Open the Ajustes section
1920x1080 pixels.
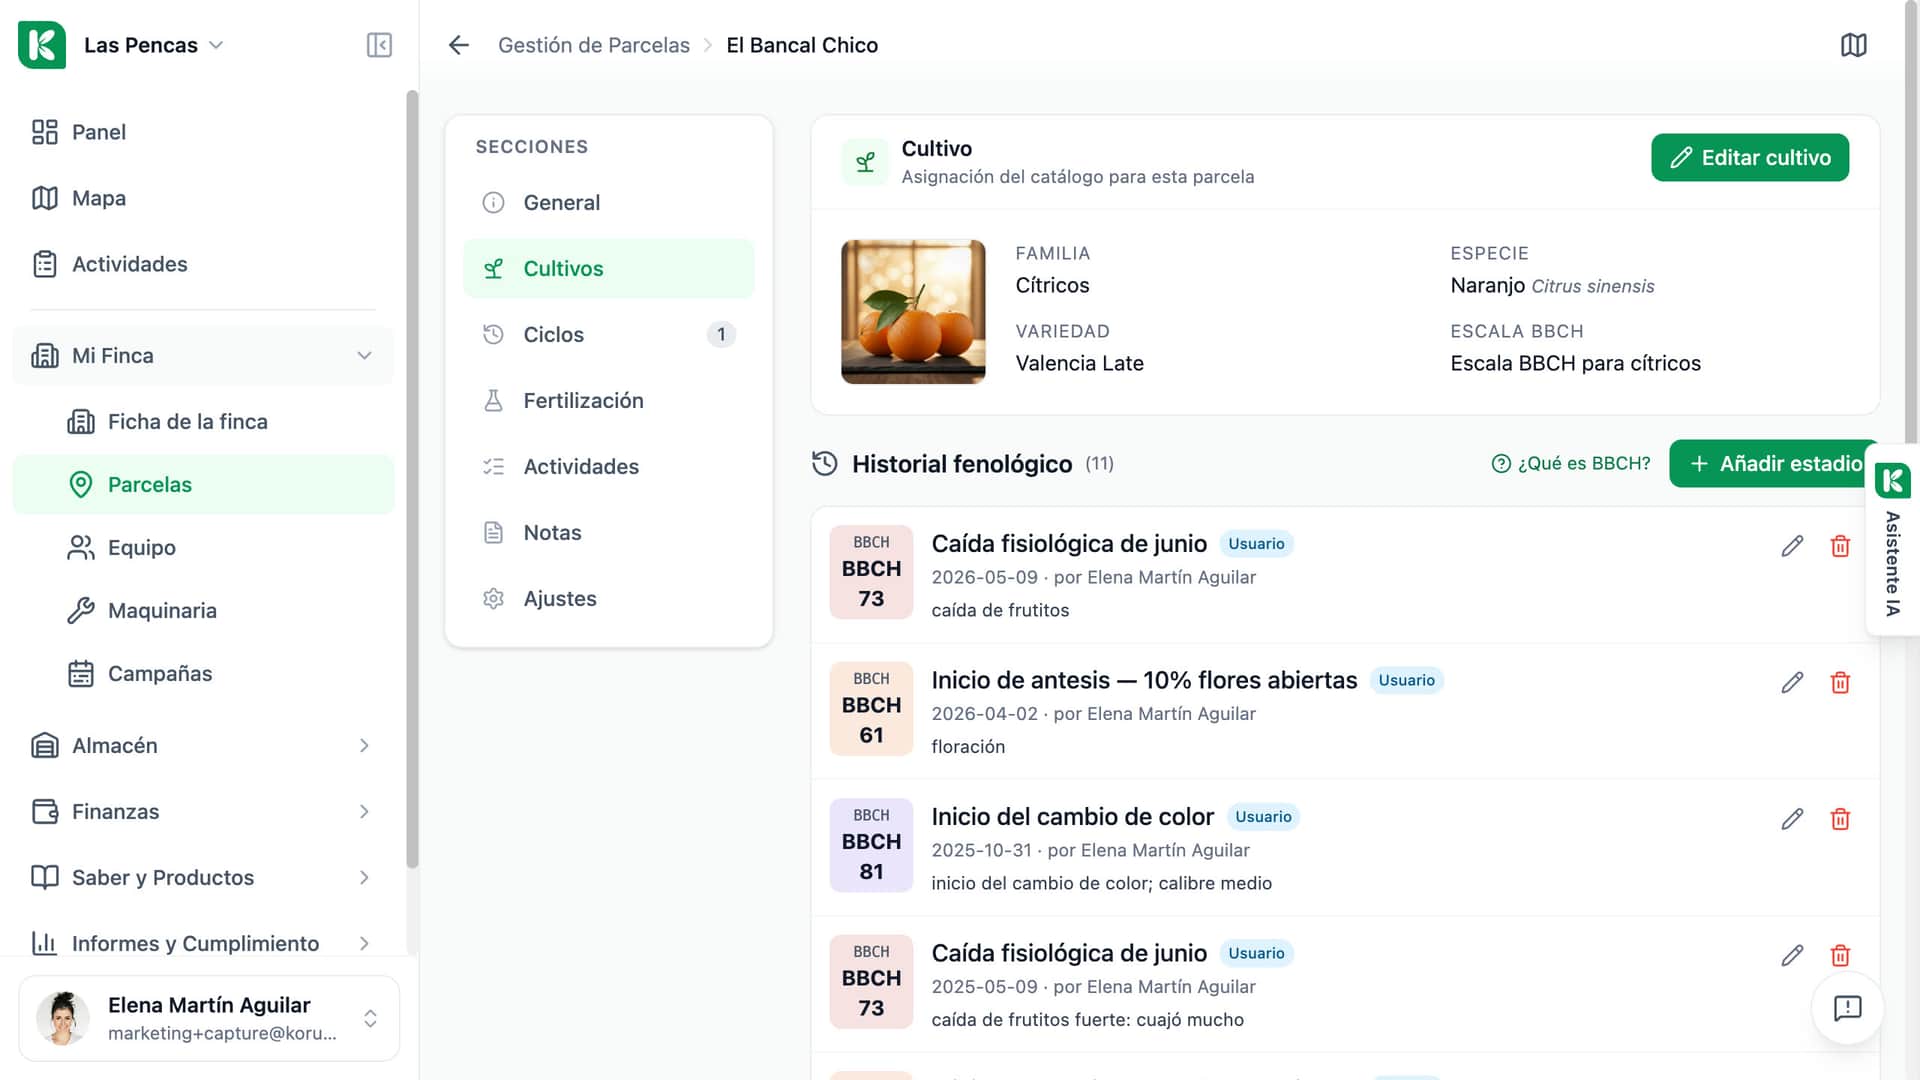[x=609, y=599]
